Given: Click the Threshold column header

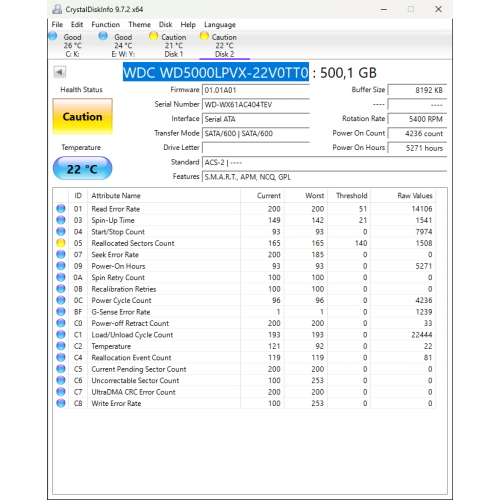Looking at the screenshot, I should click(x=349, y=196).
